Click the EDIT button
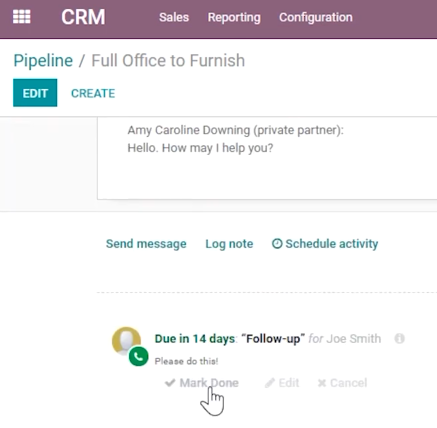Viewport: 437px width, 428px height. tap(35, 93)
